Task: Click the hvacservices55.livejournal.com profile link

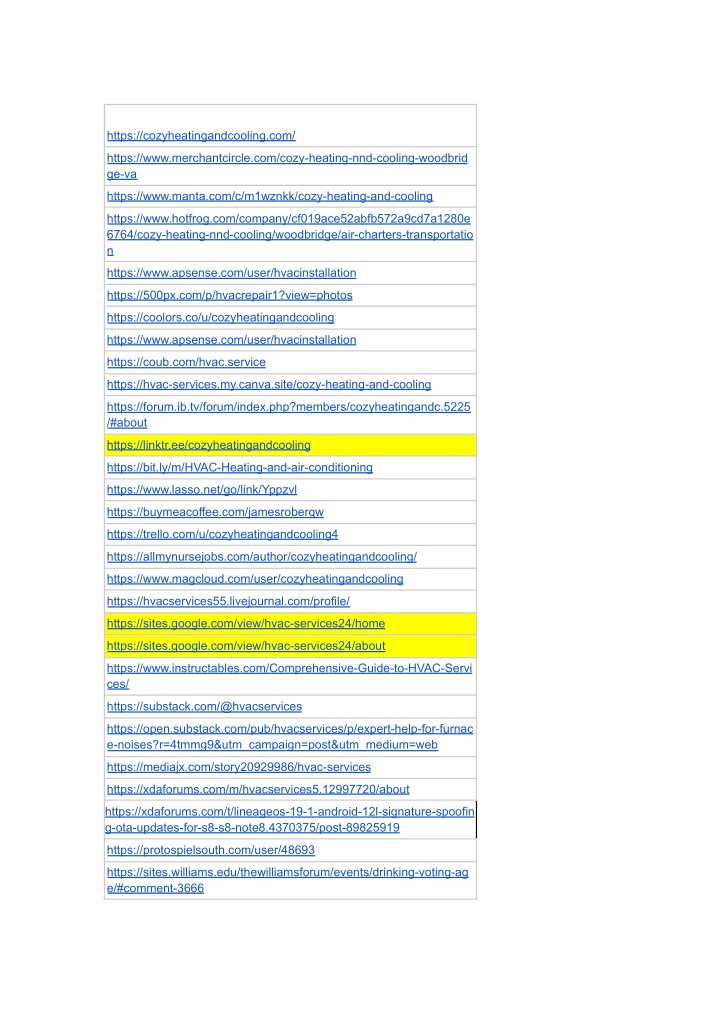Action: click(228, 601)
